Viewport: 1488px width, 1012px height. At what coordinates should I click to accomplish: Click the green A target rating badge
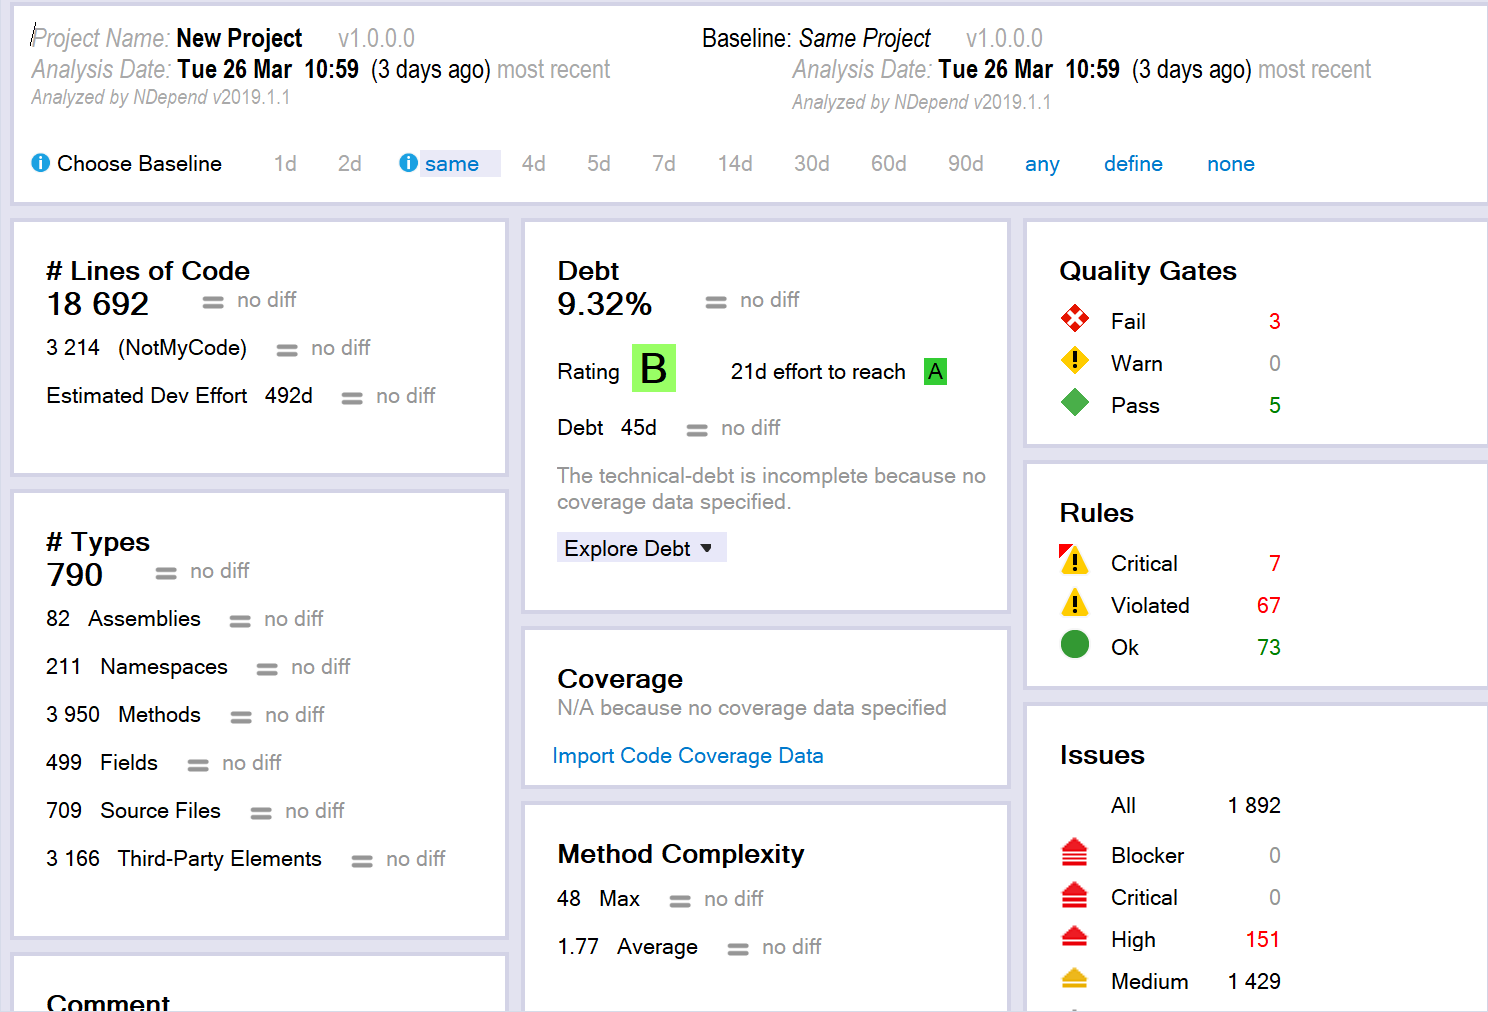coord(935,372)
